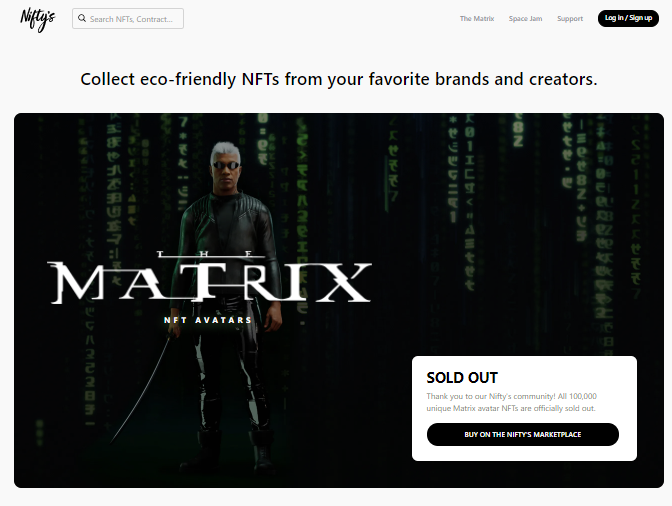The height and width of the screenshot is (506, 672).
Task: Click The Matrix logo in the banner
Action: [209, 277]
